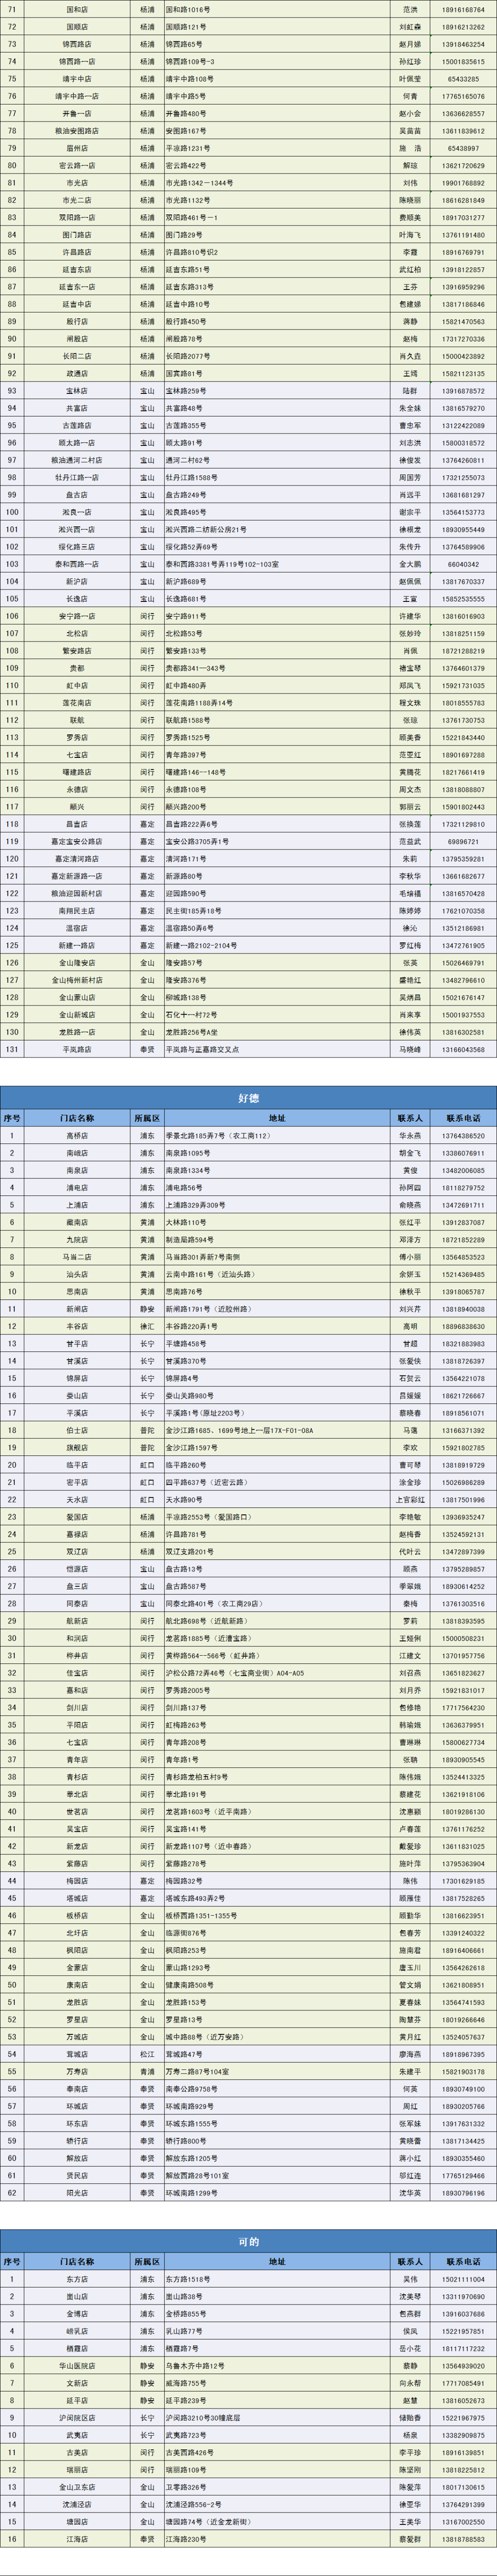Select the address 牡丹江路1588号
Screen dimensions: 497x2576
192,478
